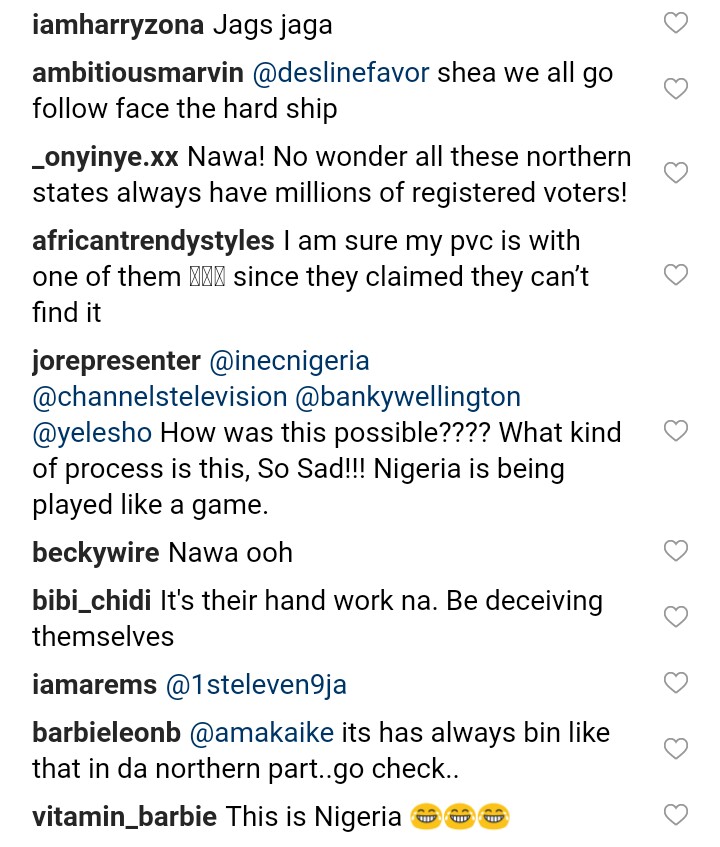Heart iamarems' comment mentioning 1steleven9ja
Image resolution: width=720 pixels, height=847 pixels.
[x=677, y=683]
